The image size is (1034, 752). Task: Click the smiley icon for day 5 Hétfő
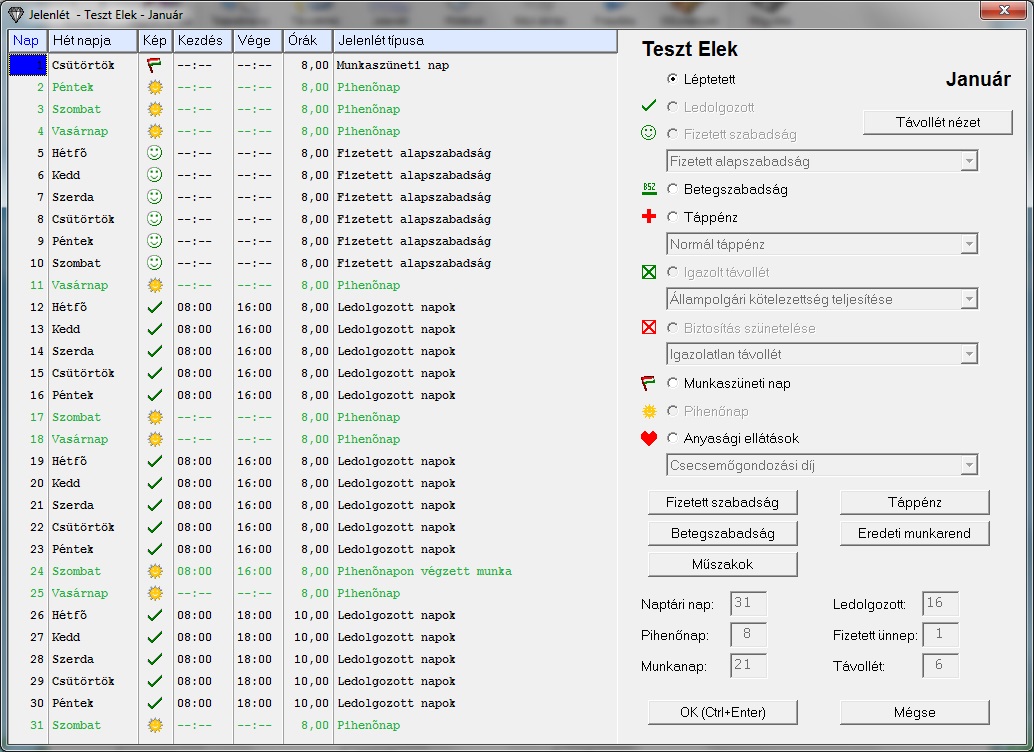click(154, 153)
